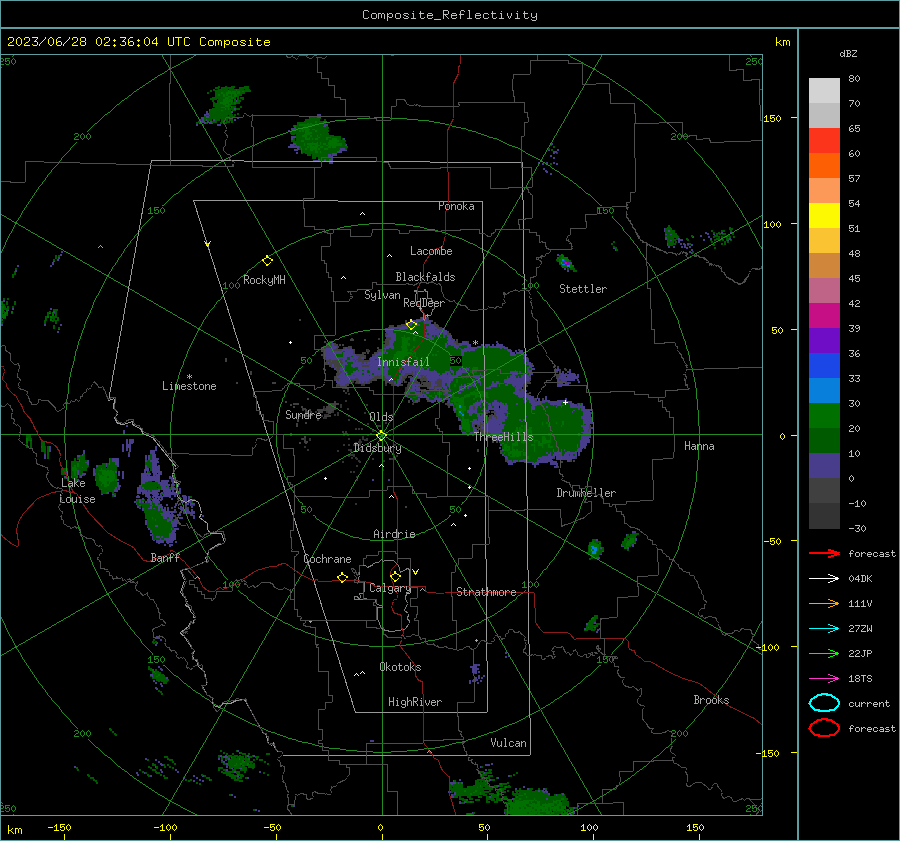Click the red 'forecast' ellipse legend icon
The image size is (900, 841).
(824, 728)
